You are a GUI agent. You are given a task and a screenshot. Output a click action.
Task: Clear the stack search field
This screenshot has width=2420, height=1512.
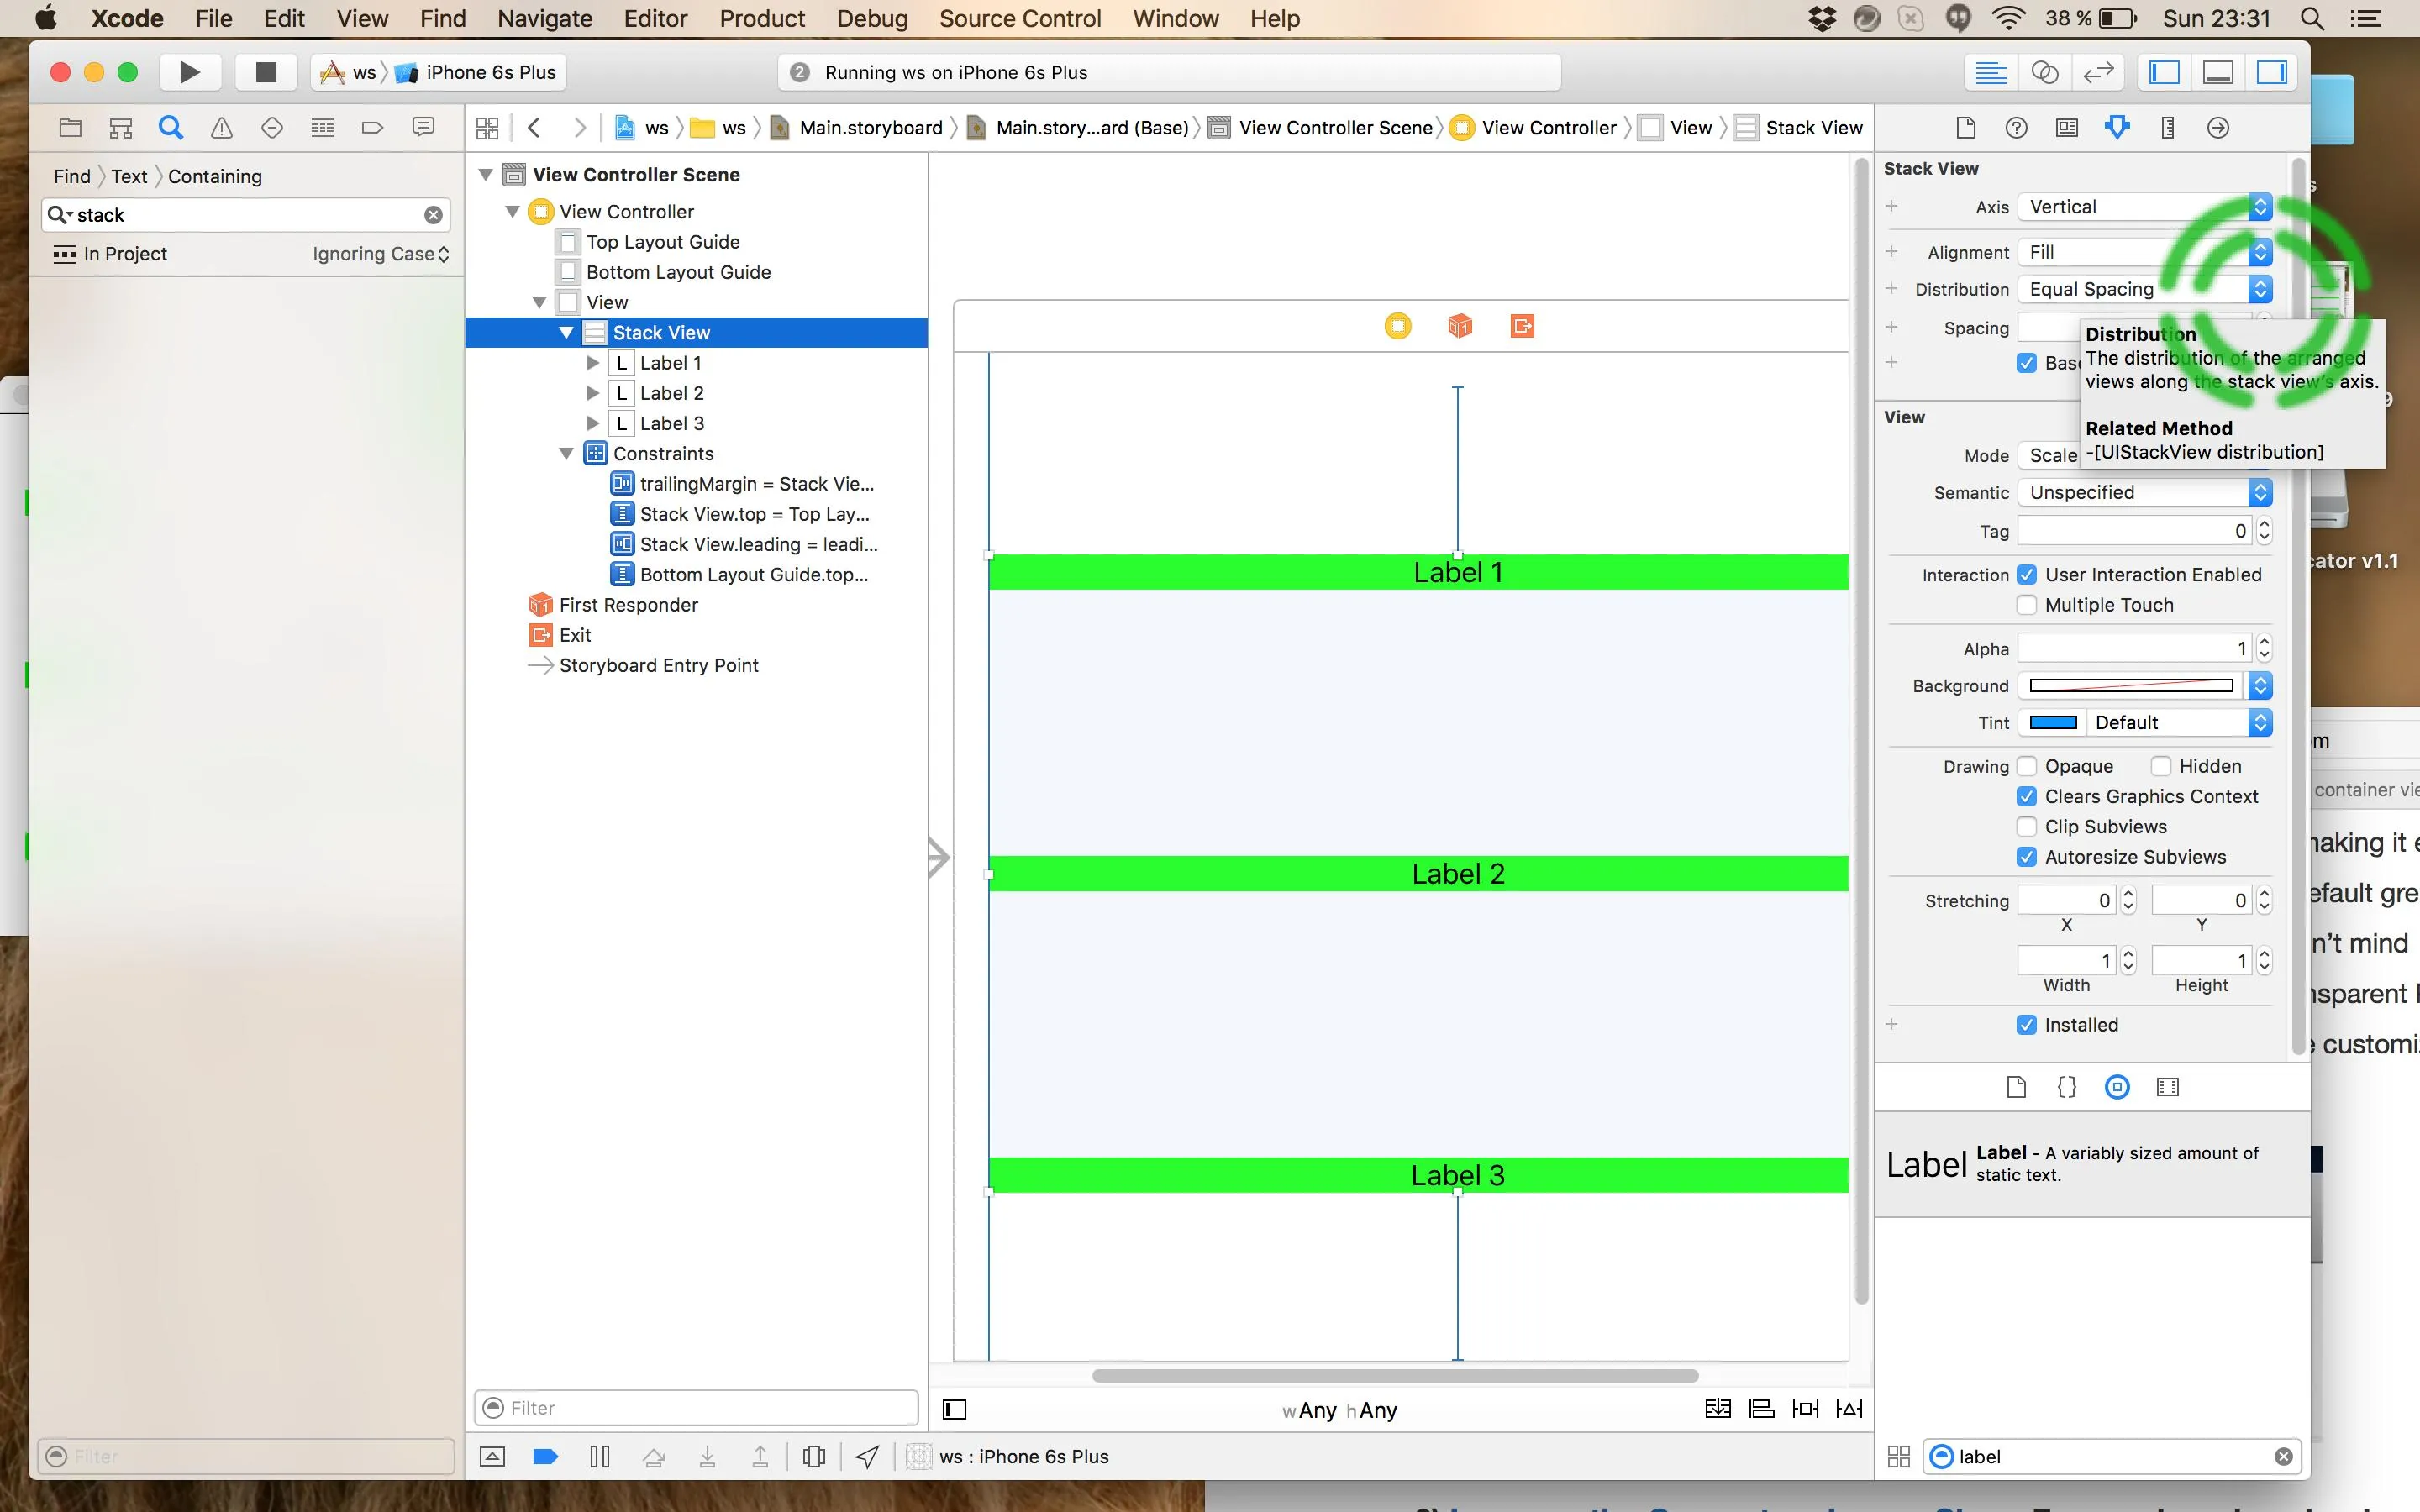pos(433,215)
